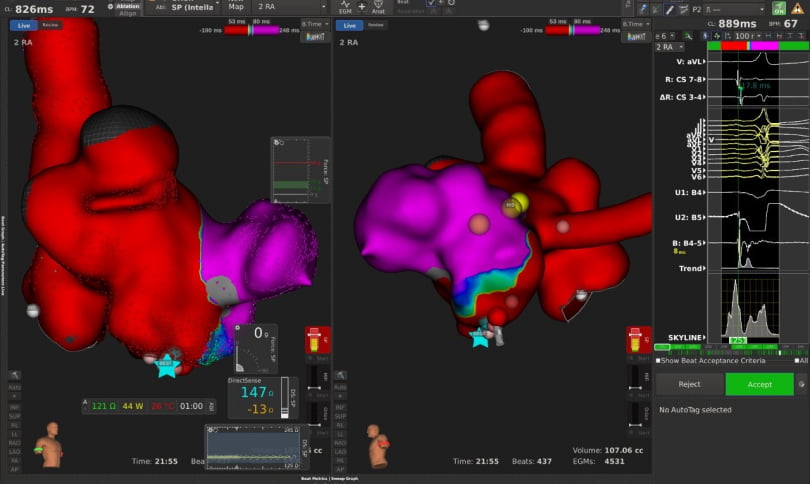Open the 2 RA map dropdown in toolbar
This screenshot has height=484, width=810.
(x=290, y=7)
